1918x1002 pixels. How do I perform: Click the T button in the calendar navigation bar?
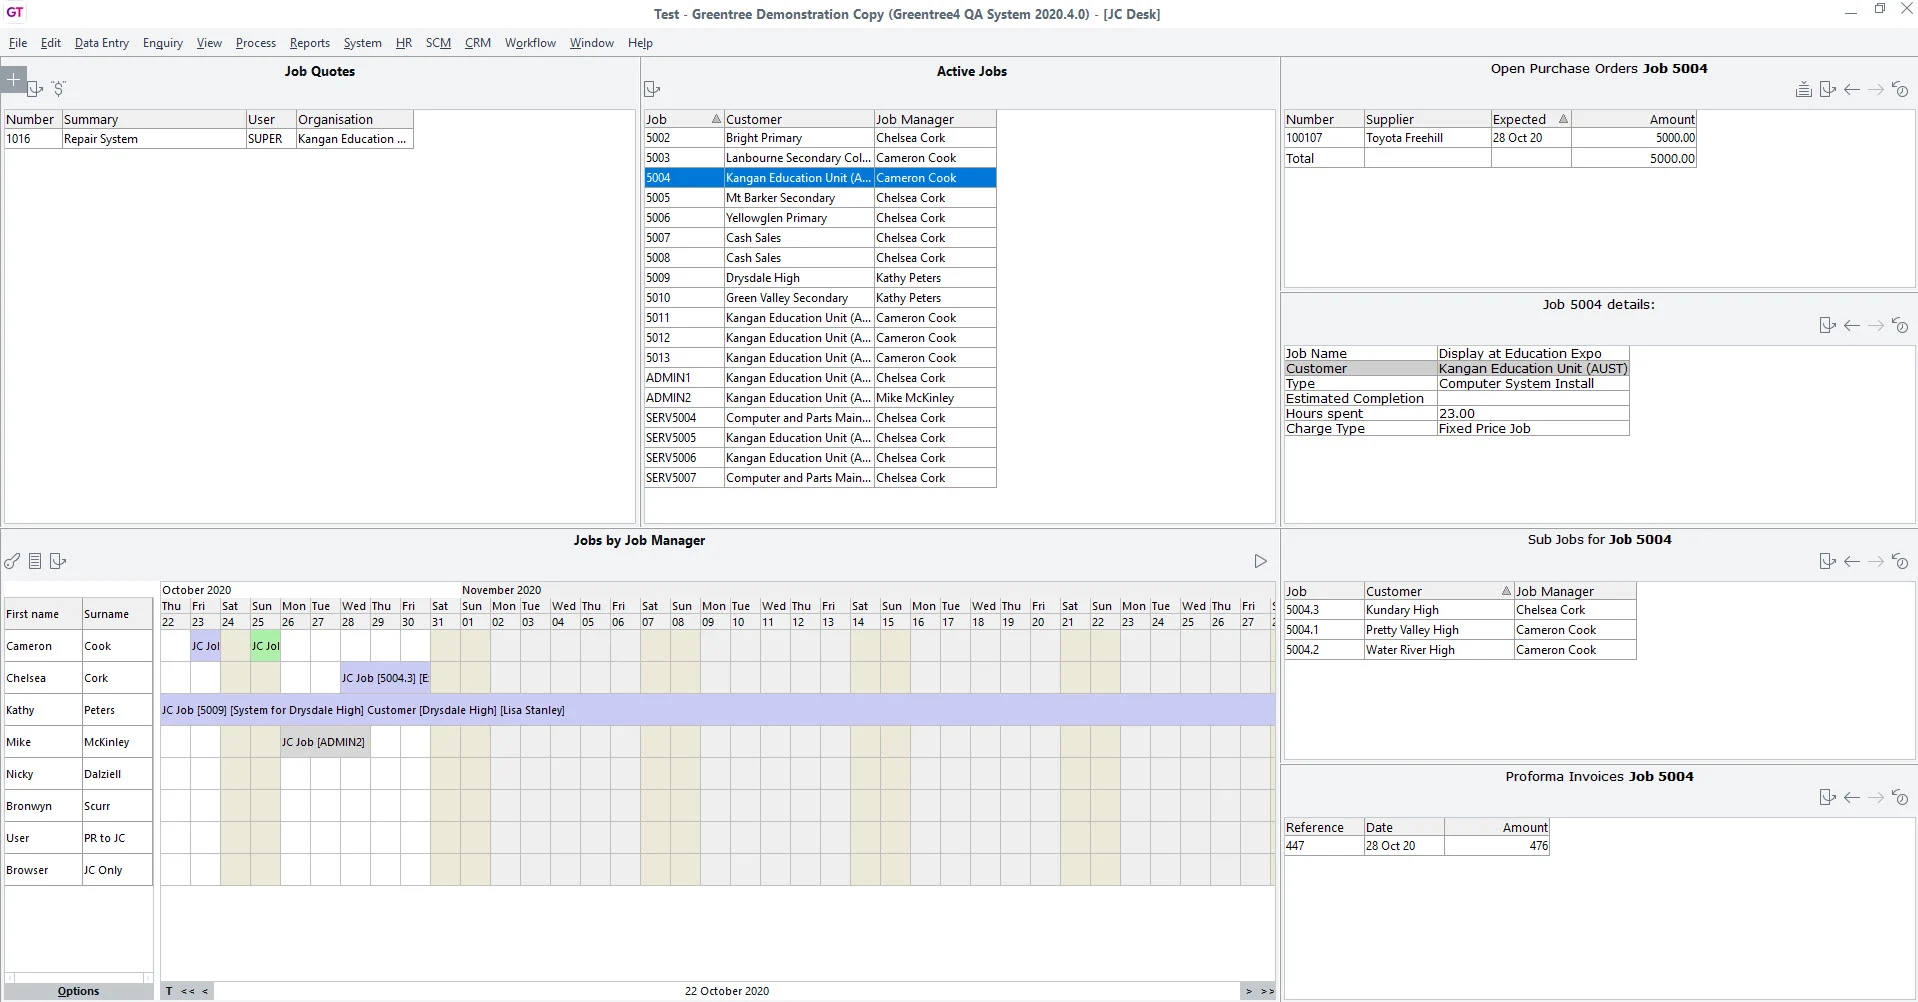(x=168, y=991)
